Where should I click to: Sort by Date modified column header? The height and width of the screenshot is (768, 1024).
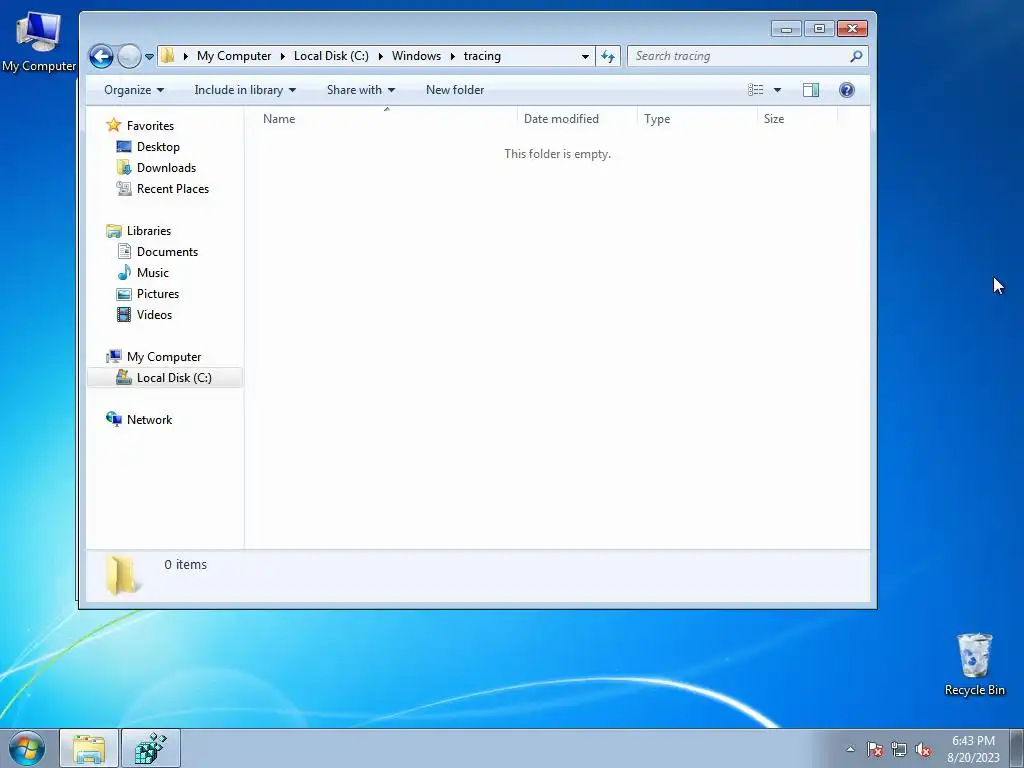coord(577,119)
